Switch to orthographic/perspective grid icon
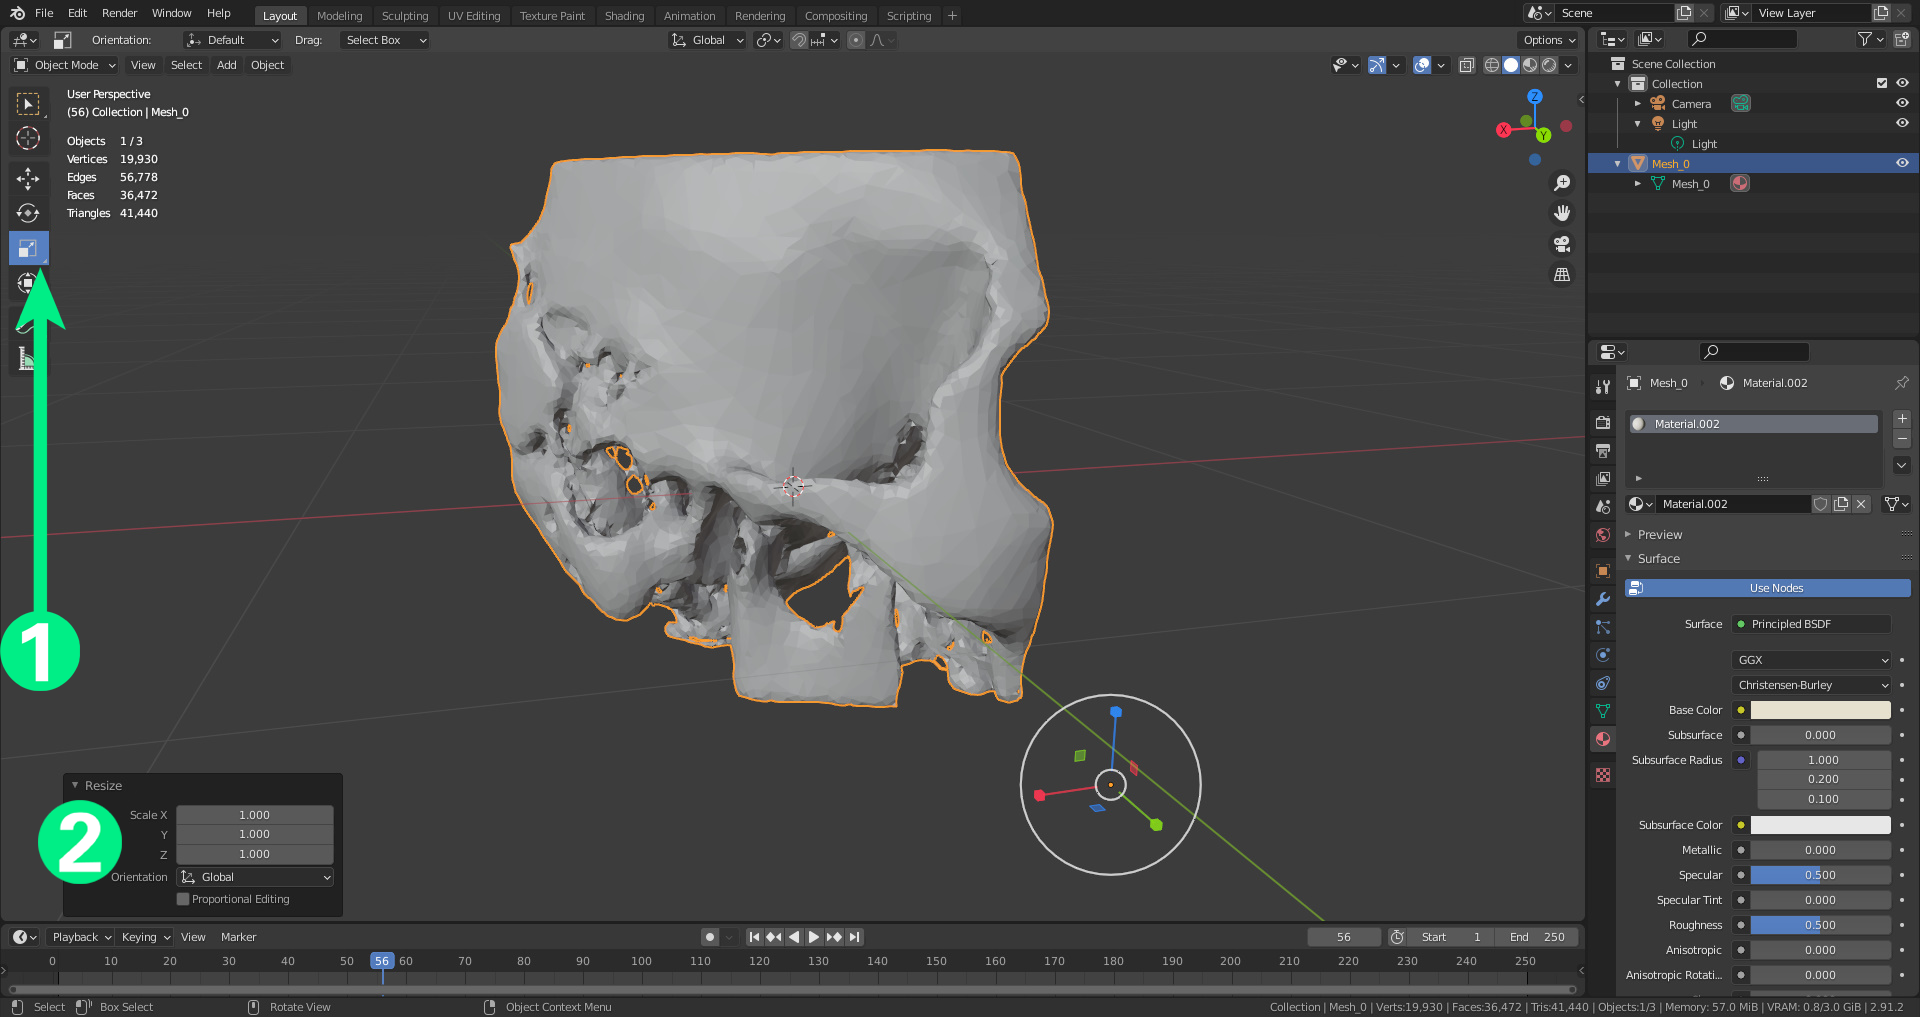This screenshot has height=1017, width=1920. (x=1561, y=275)
